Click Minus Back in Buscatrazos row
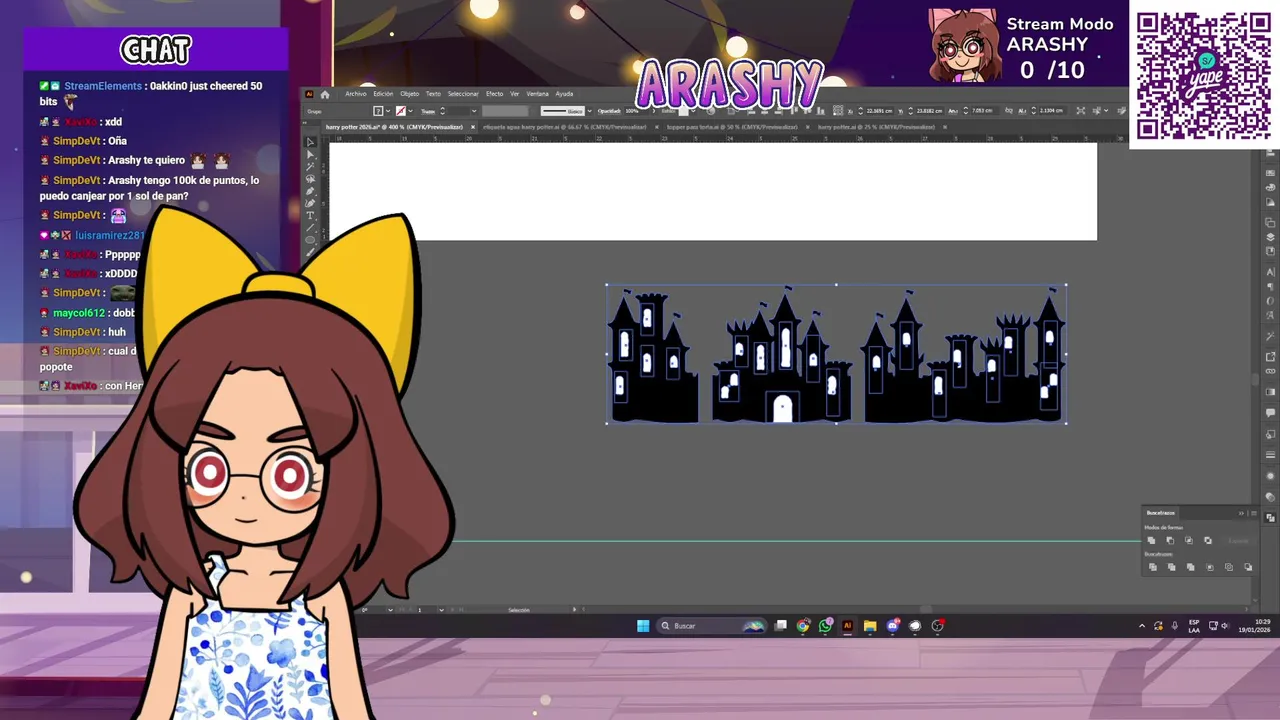This screenshot has height=720, width=1280. pos(1248,567)
